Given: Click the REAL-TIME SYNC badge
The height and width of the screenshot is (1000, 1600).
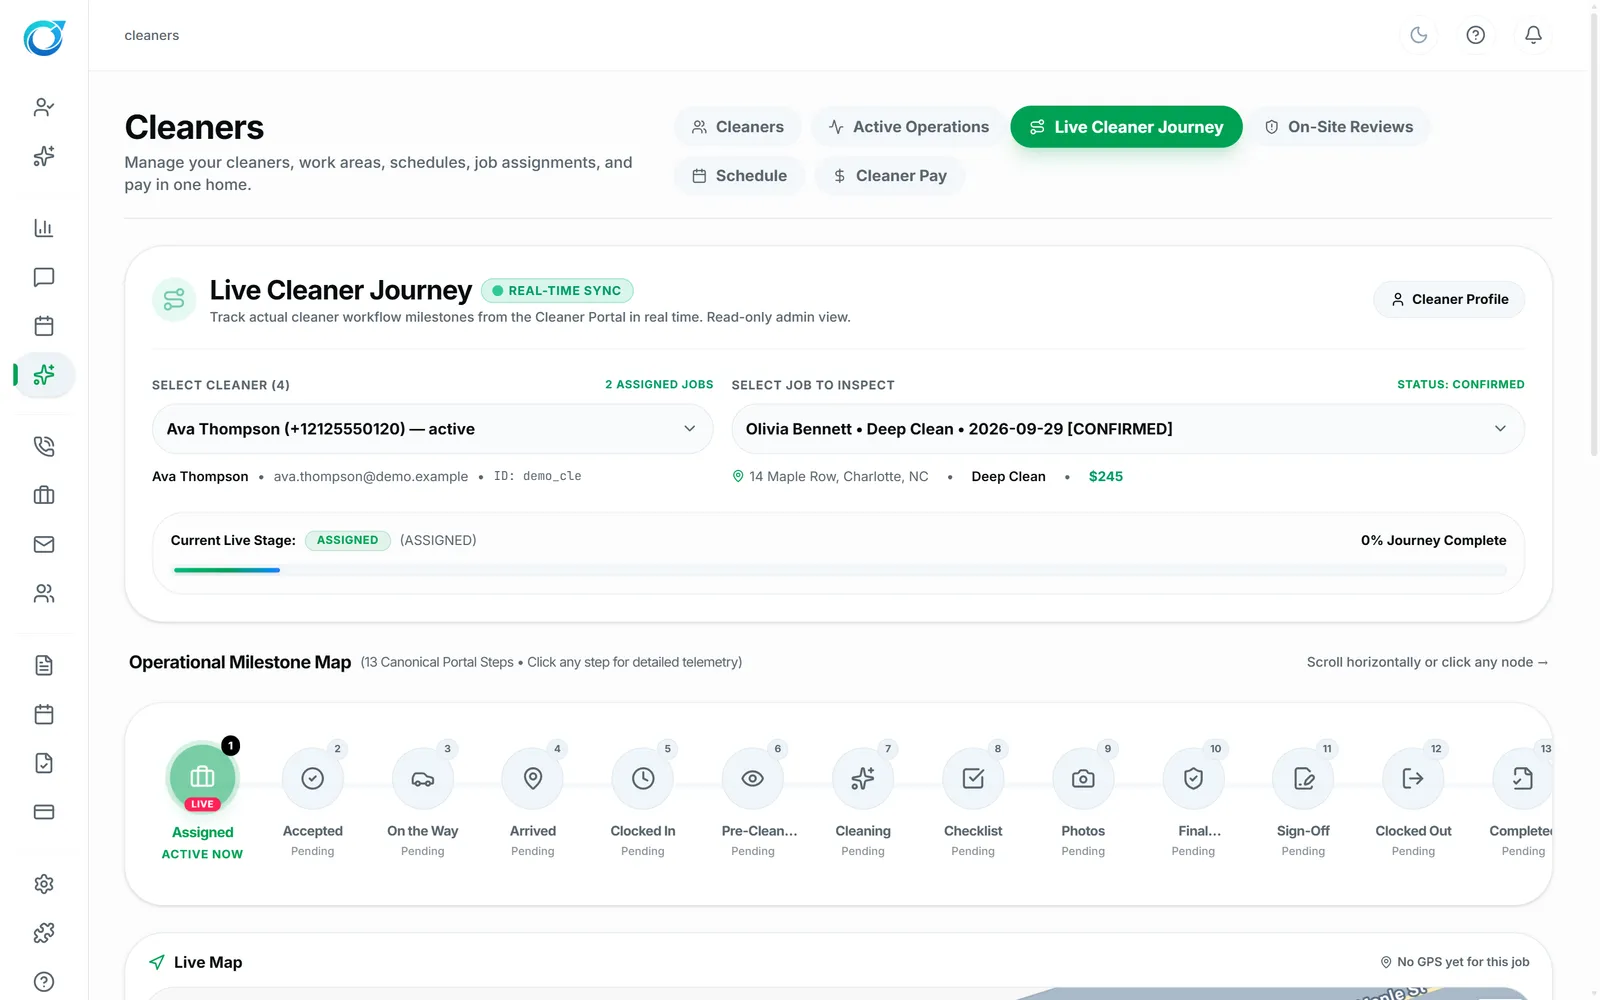Looking at the screenshot, I should (x=557, y=291).
